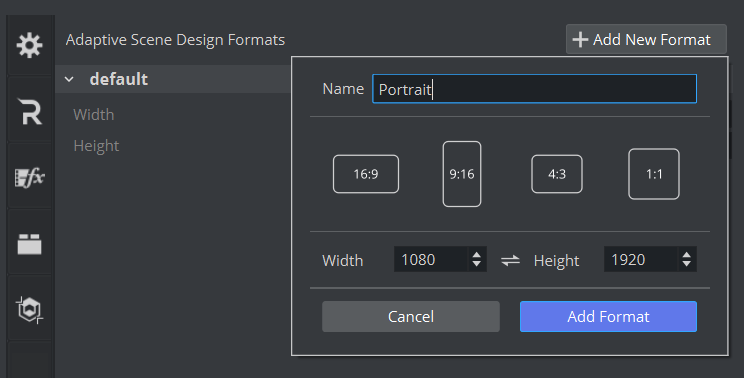Select the 1:1 square ratio preset
The width and height of the screenshot is (744, 378).
point(654,174)
